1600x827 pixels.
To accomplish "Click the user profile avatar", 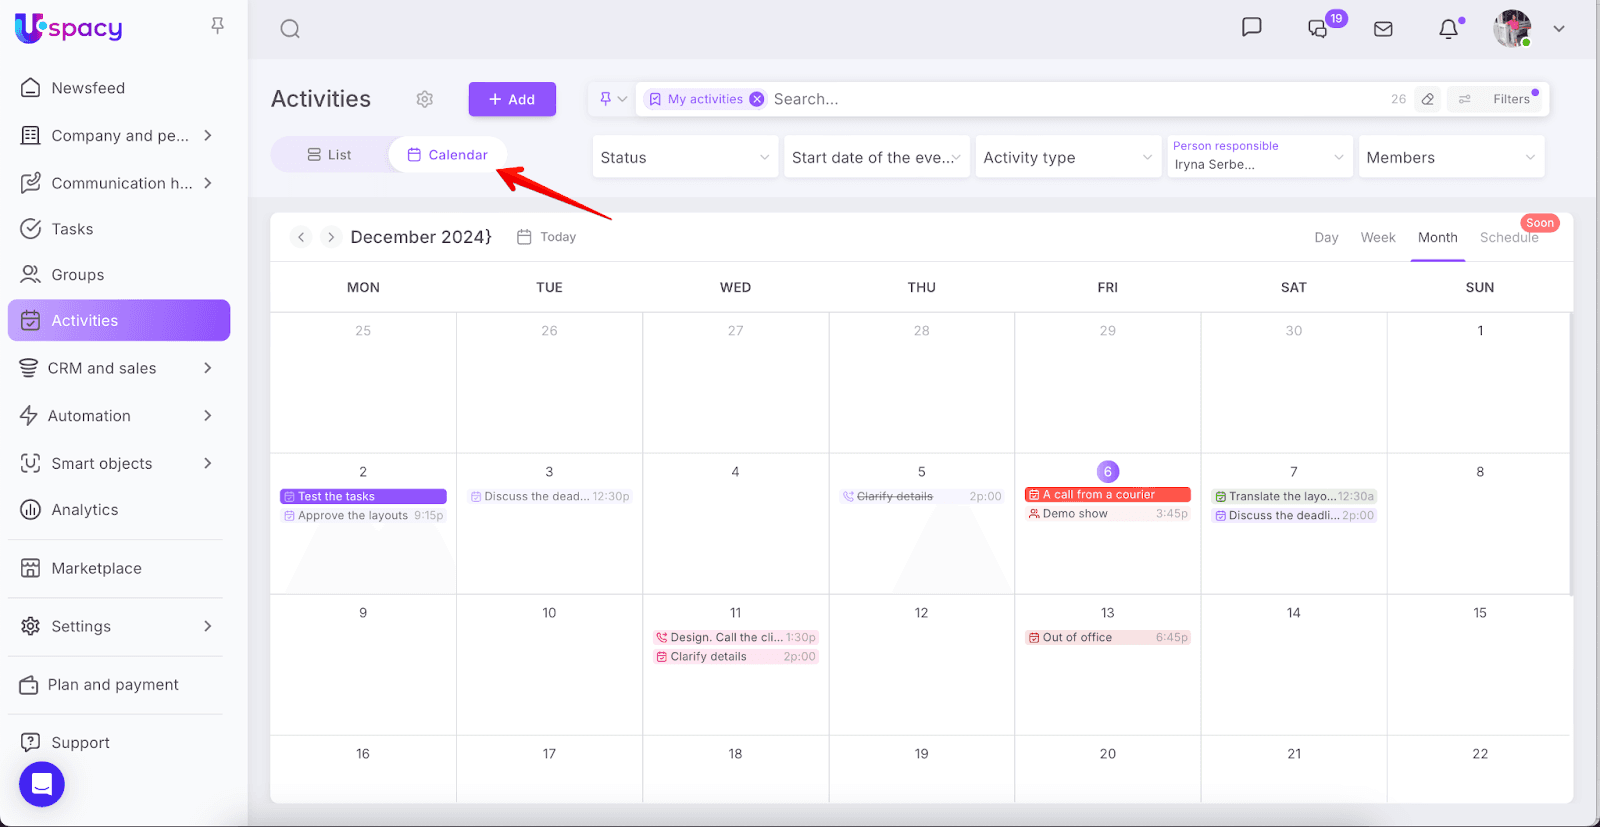I will [1512, 29].
